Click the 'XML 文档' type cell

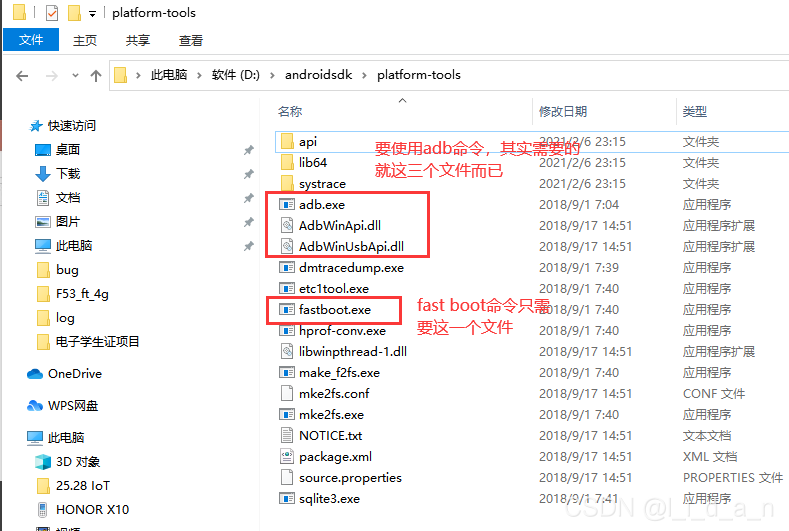pyautogui.click(x=710, y=457)
